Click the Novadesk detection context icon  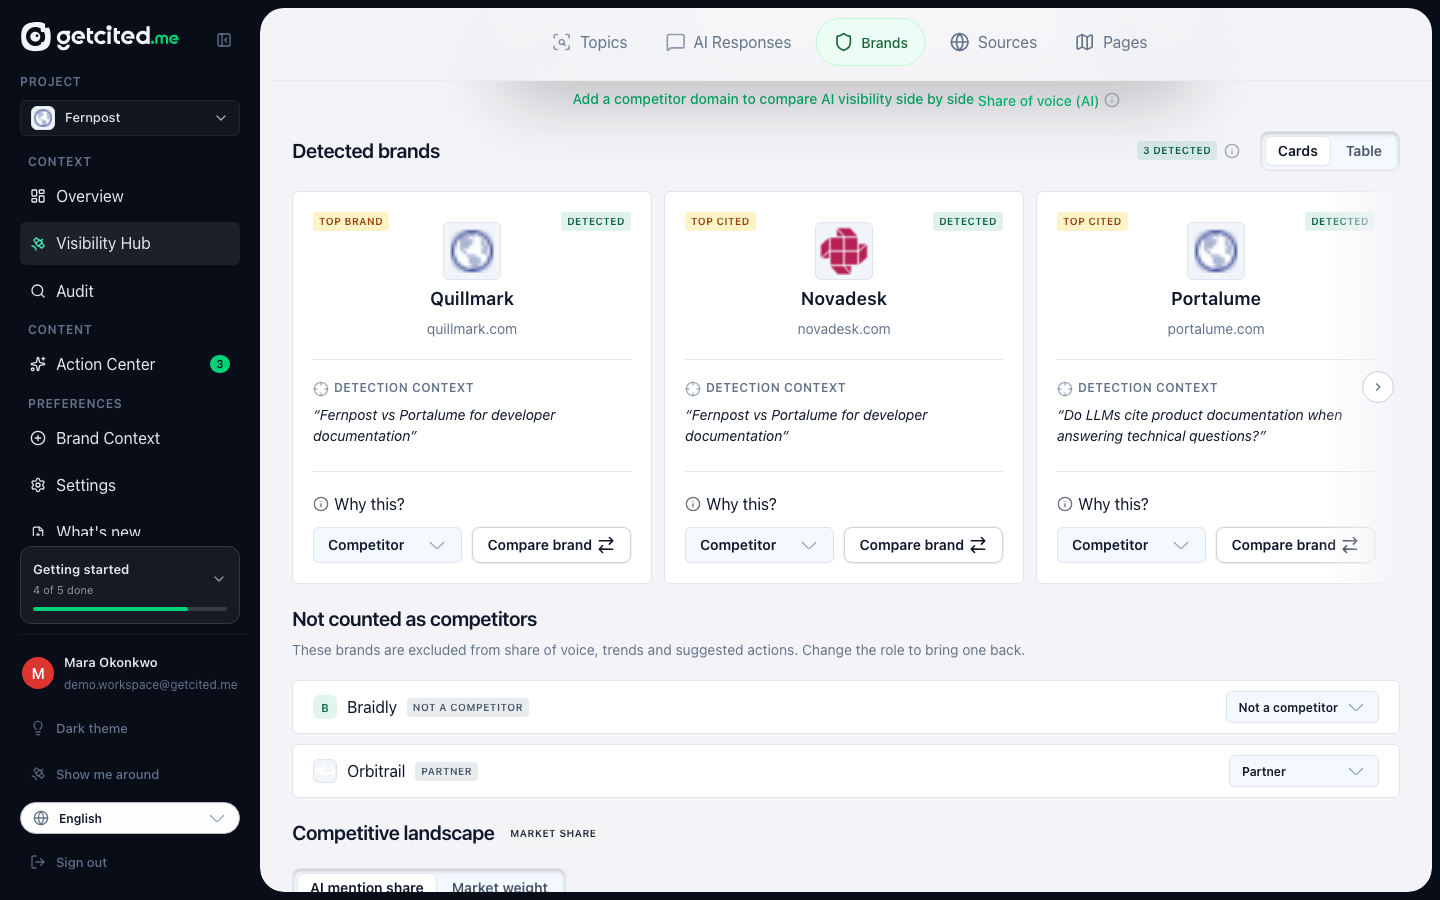coord(693,388)
